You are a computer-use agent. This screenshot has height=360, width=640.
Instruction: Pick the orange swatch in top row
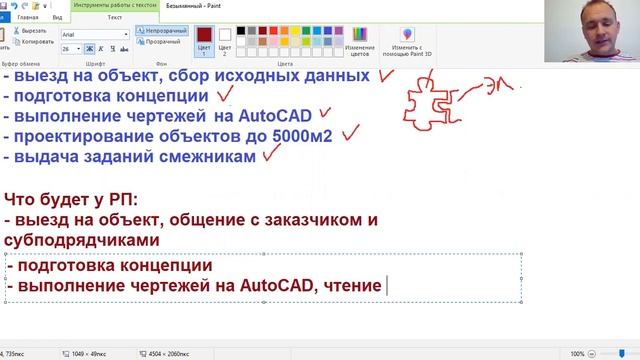pyautogui.click(x=284, y=31)
